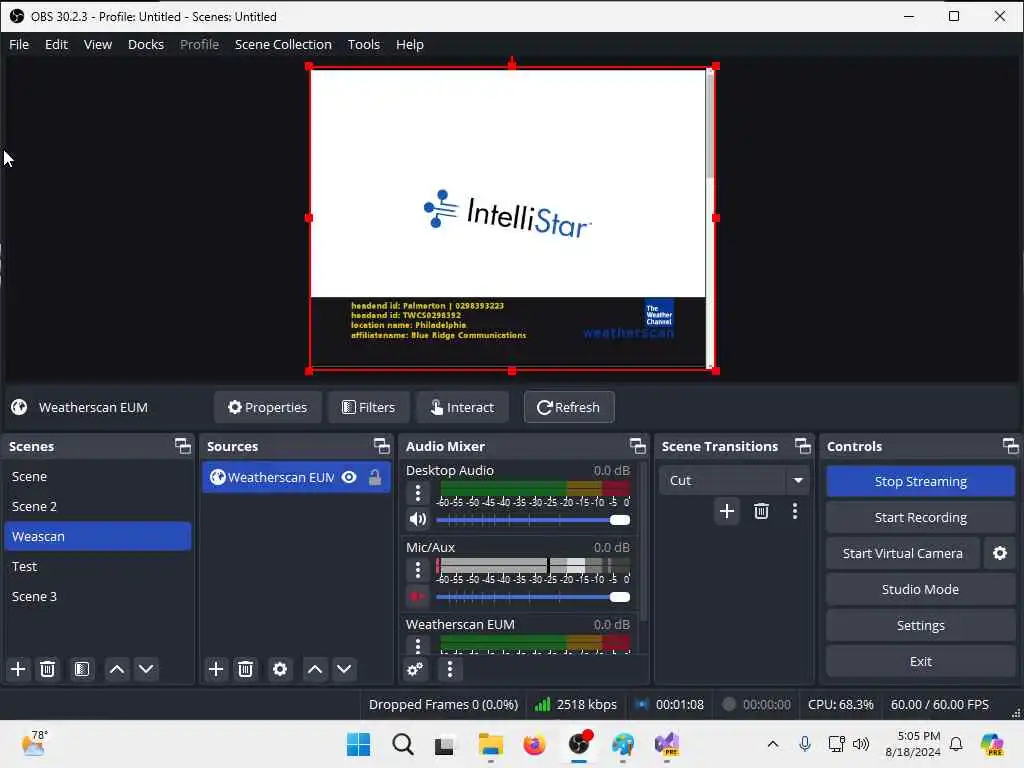The width and height of the screenshot is (1024, 768).
Task: Open the File menu
Action: [19, 44]
